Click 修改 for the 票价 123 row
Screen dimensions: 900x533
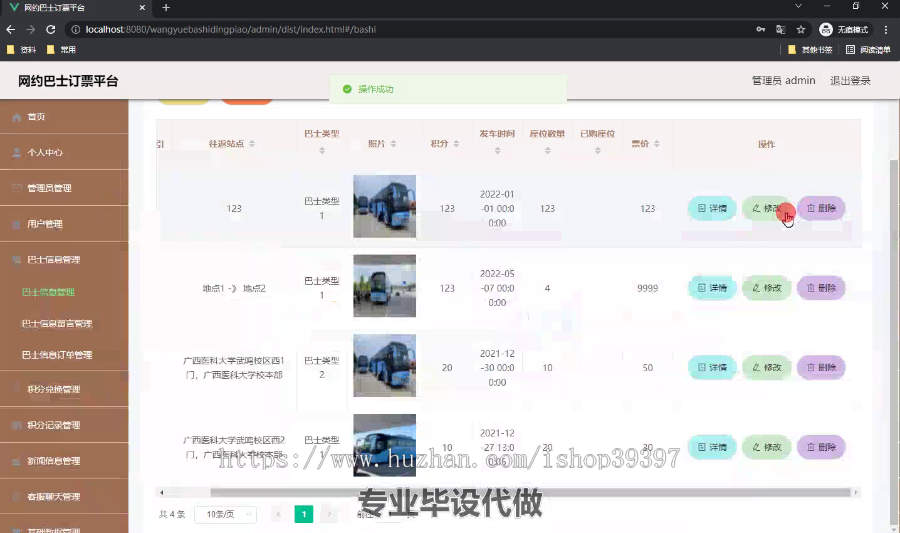coord(766,208)
